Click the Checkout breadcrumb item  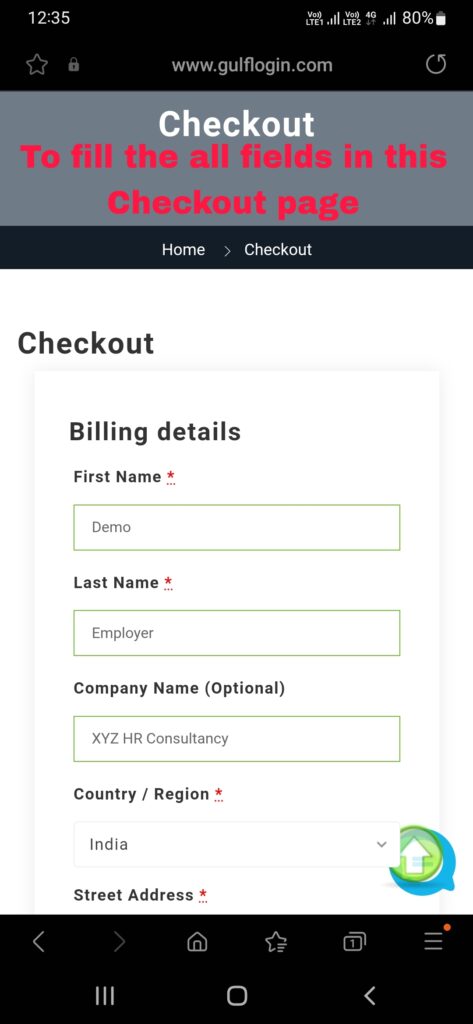coord(278,249)
